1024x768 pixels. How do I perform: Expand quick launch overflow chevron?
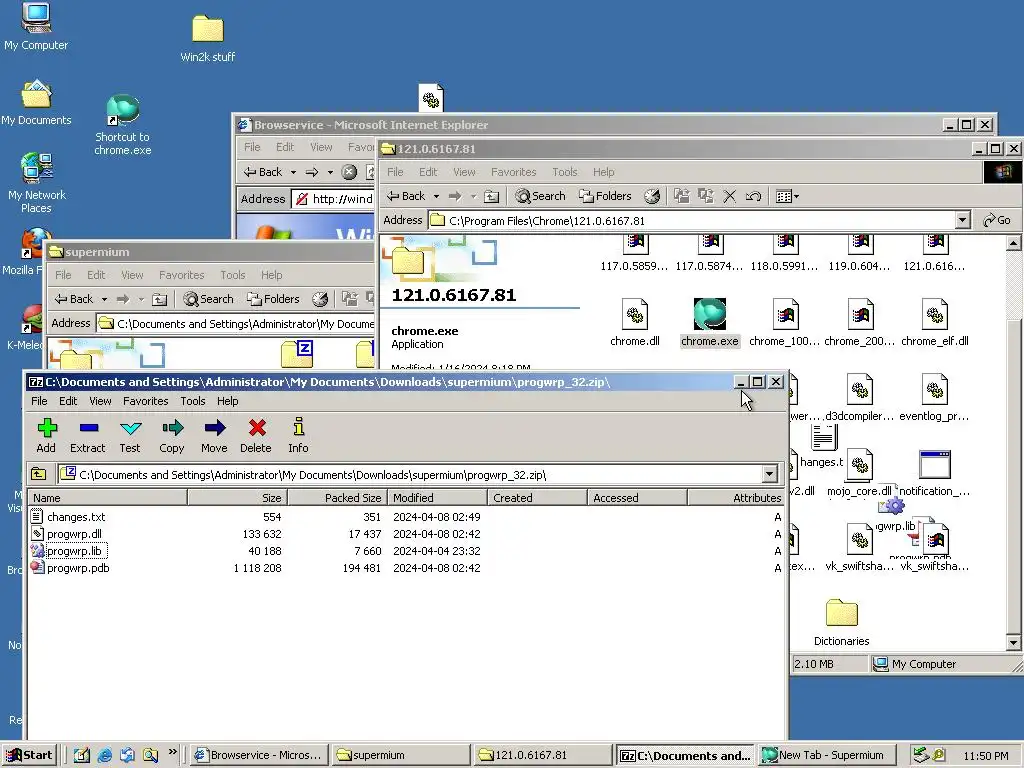tap(172, 752)
